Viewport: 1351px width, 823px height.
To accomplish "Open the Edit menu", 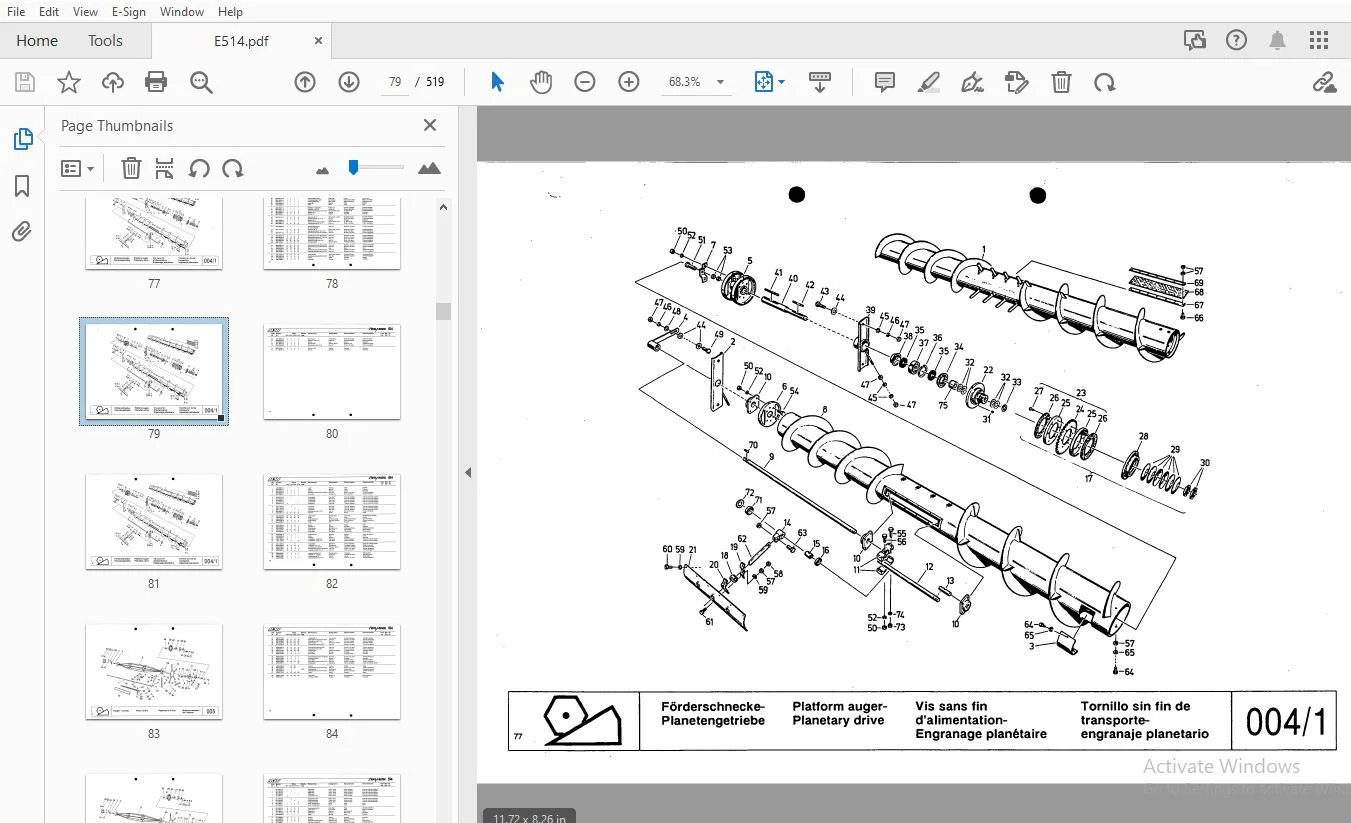I will tap(48, 12).
